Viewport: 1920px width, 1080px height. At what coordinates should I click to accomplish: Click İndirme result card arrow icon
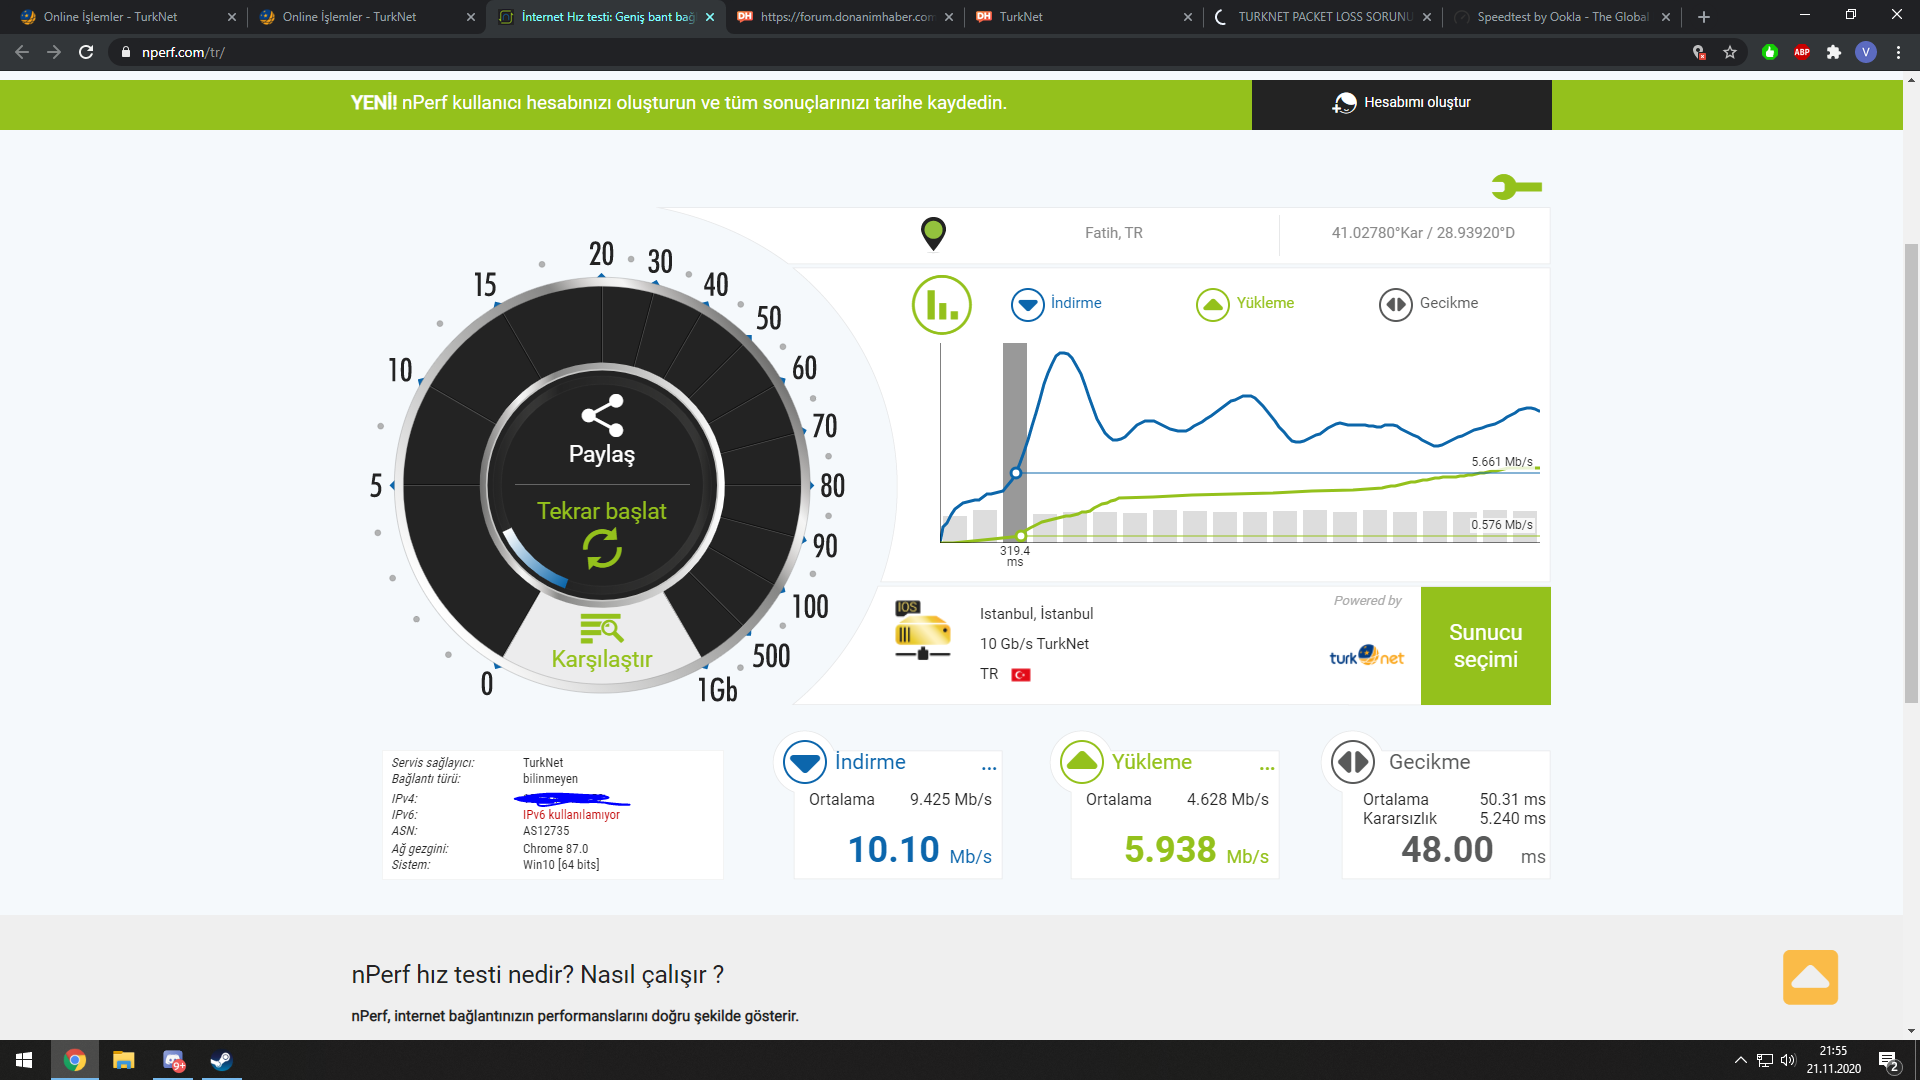point(805,762)
